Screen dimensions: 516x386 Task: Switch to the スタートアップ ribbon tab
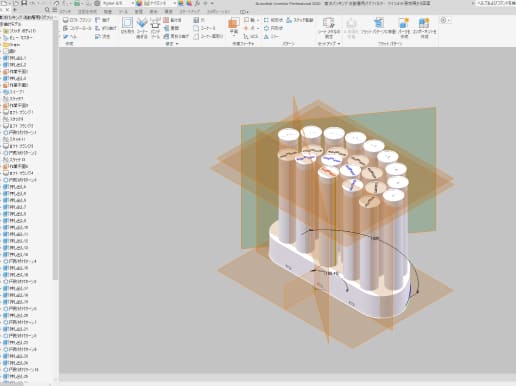point(189,12)
